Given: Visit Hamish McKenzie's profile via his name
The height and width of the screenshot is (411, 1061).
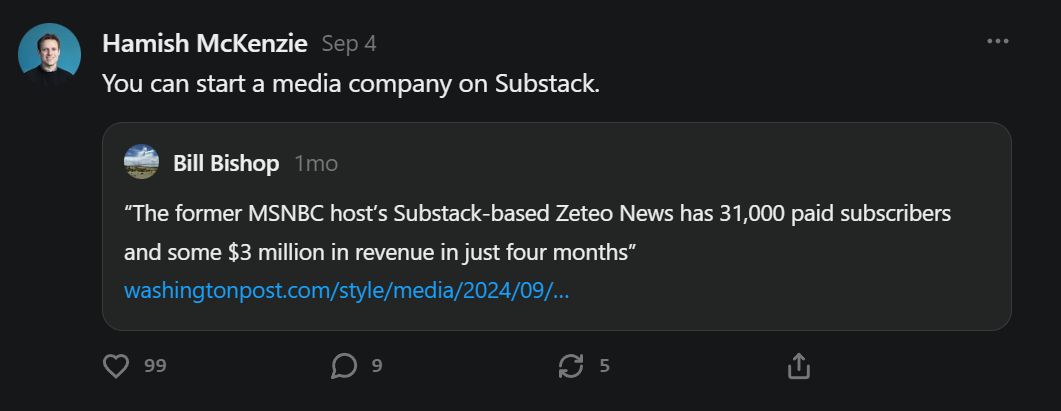Looking at the screenshot, I should coord(205,44).
